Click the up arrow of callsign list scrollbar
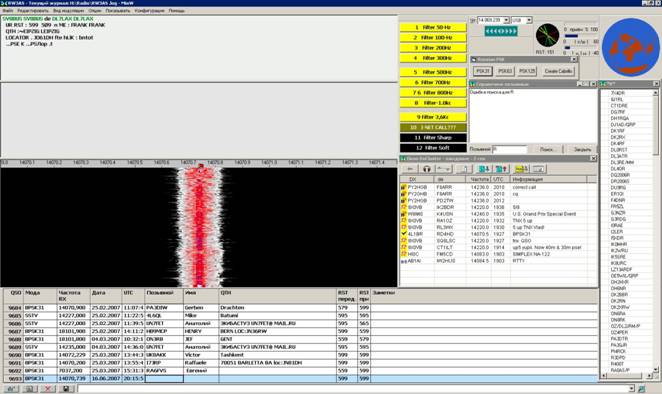 (x=655, y=92)
